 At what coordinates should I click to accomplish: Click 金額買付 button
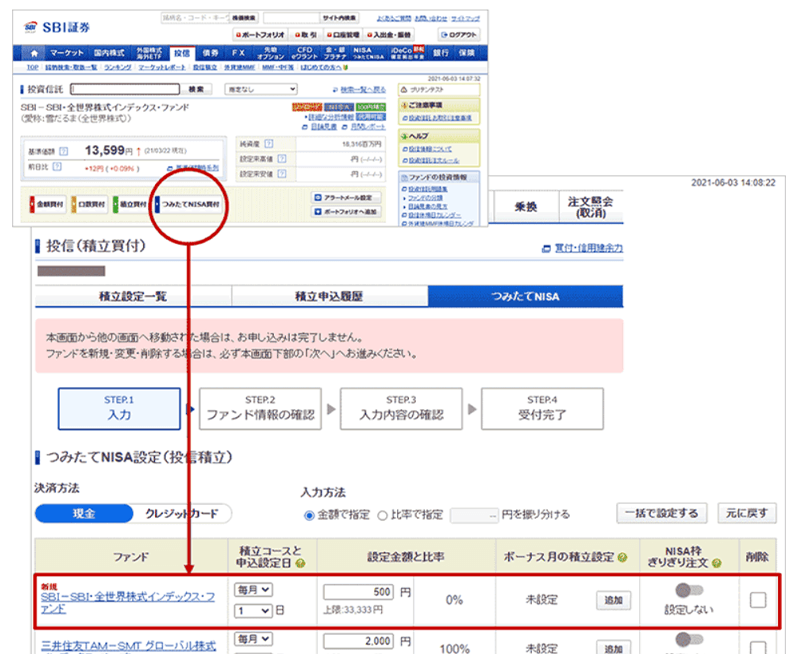pyautogui.click(x=47, y=204)
